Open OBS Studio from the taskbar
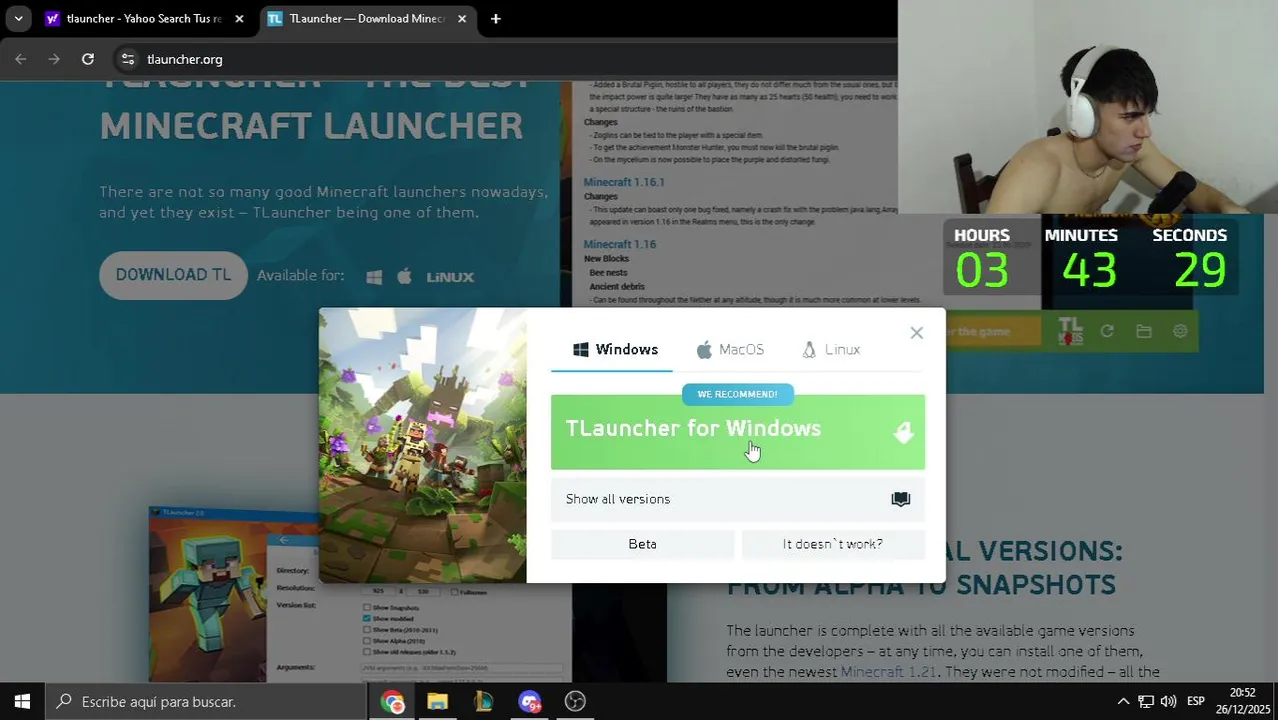 (575, 702)
